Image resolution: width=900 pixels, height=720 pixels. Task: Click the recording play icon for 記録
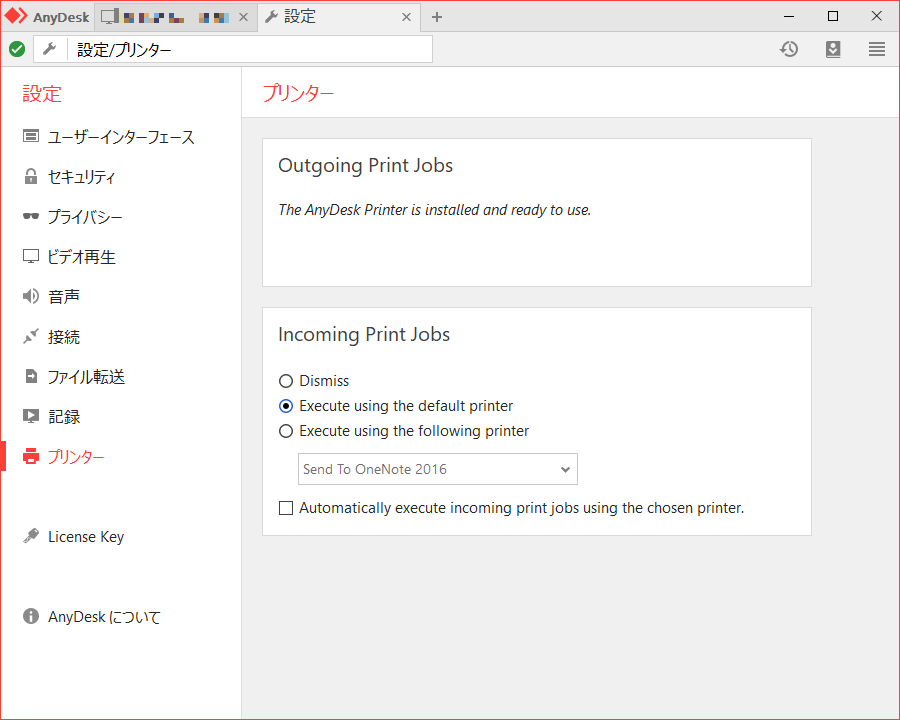point(31,416)
